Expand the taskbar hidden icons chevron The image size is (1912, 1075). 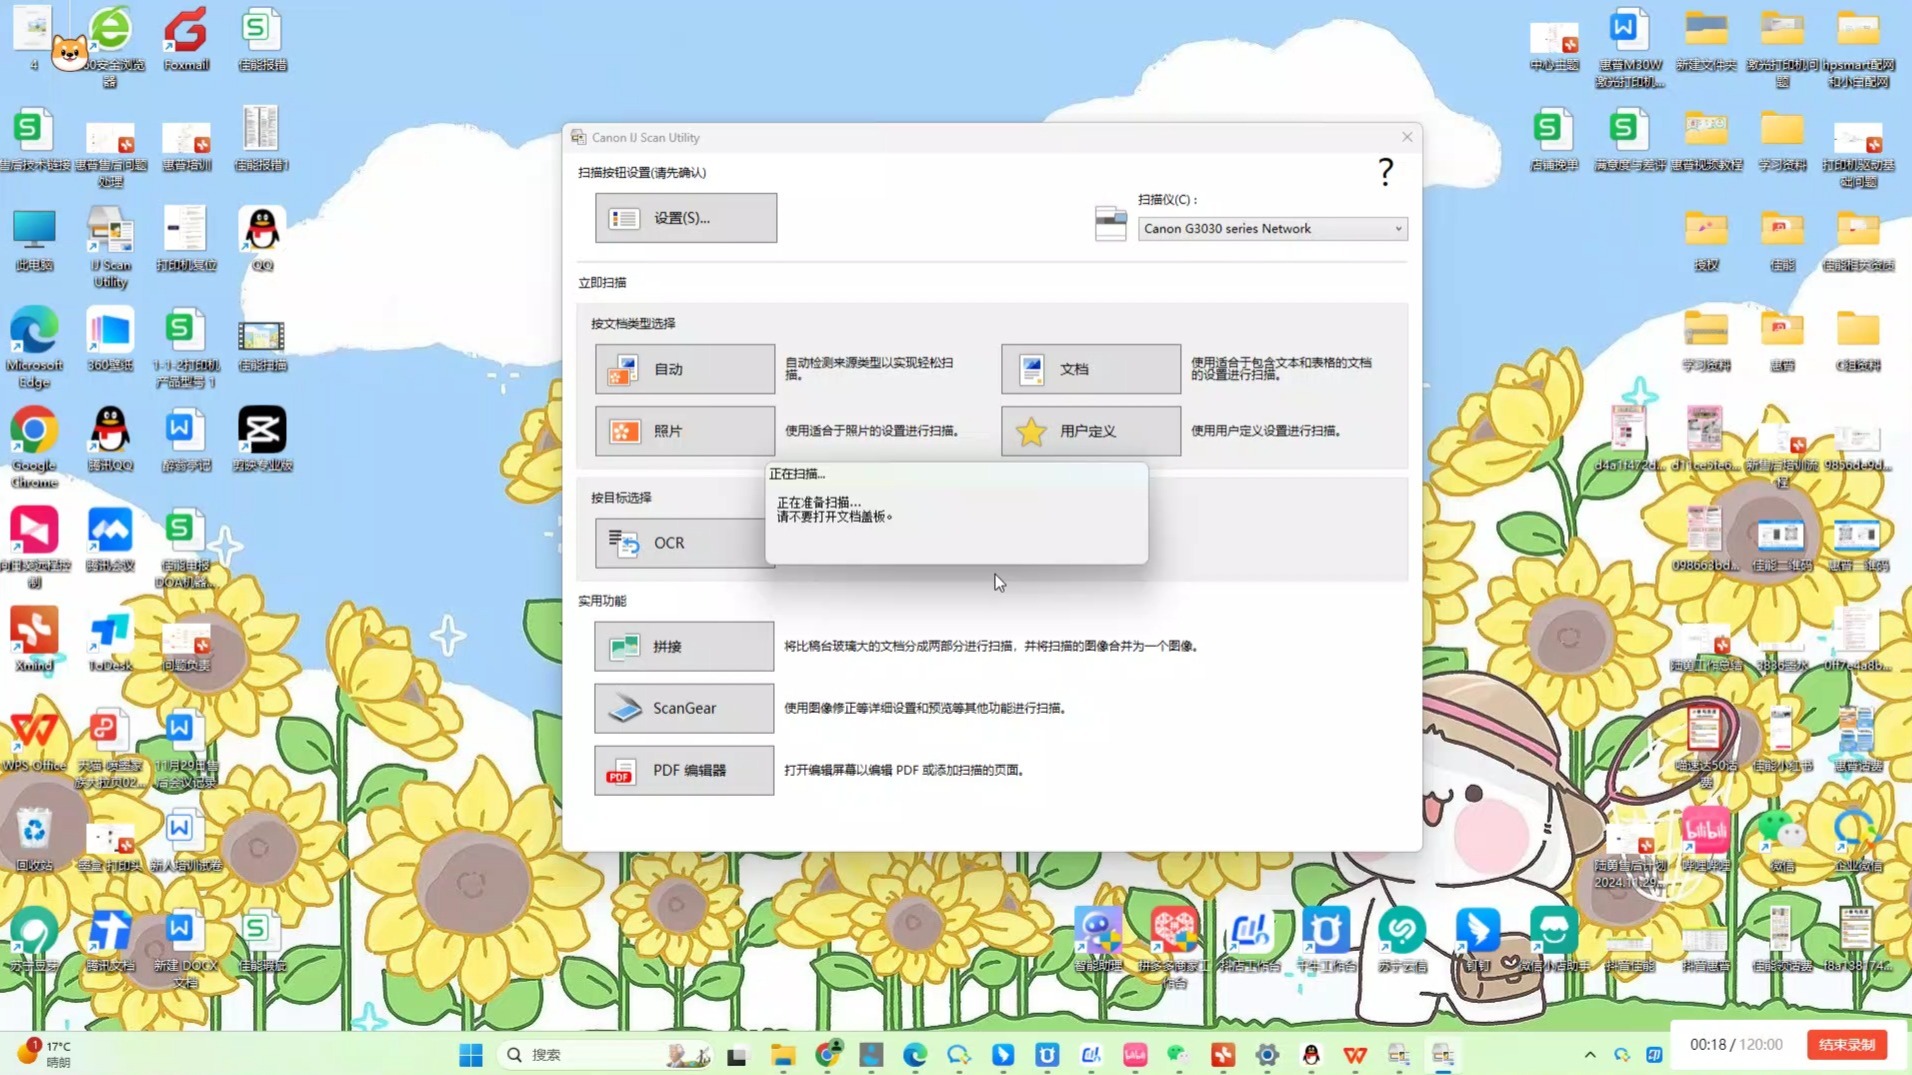click(1588, 1054)
